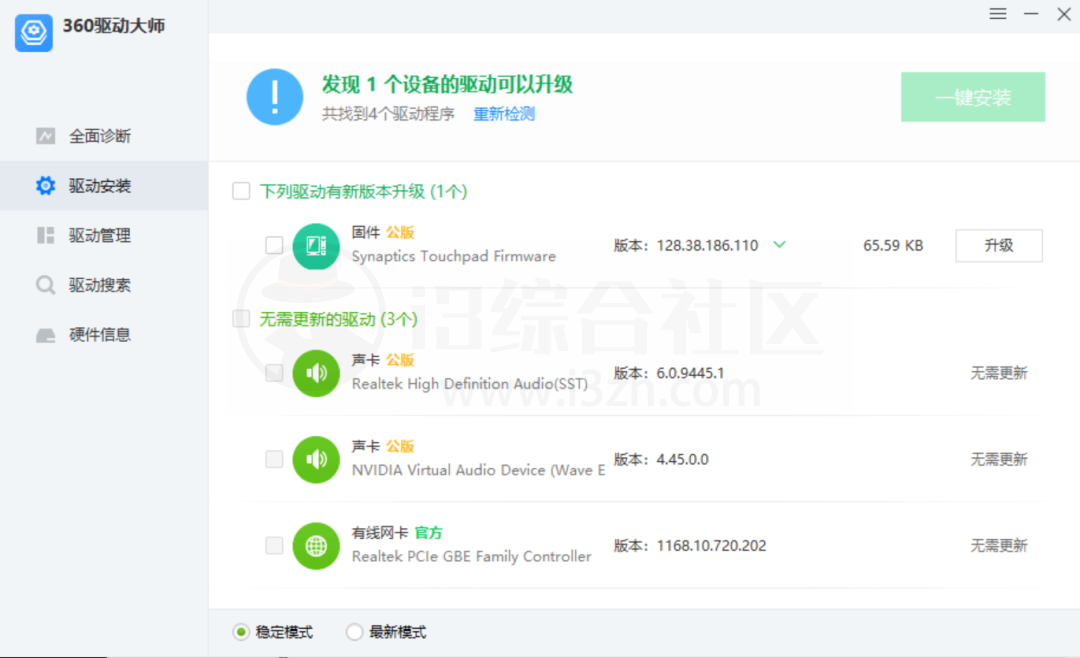Click the 发现 1 个设备的驱动可以升级 headline
This screenshot has height=658, width=1080.
(x=447, y=84)
